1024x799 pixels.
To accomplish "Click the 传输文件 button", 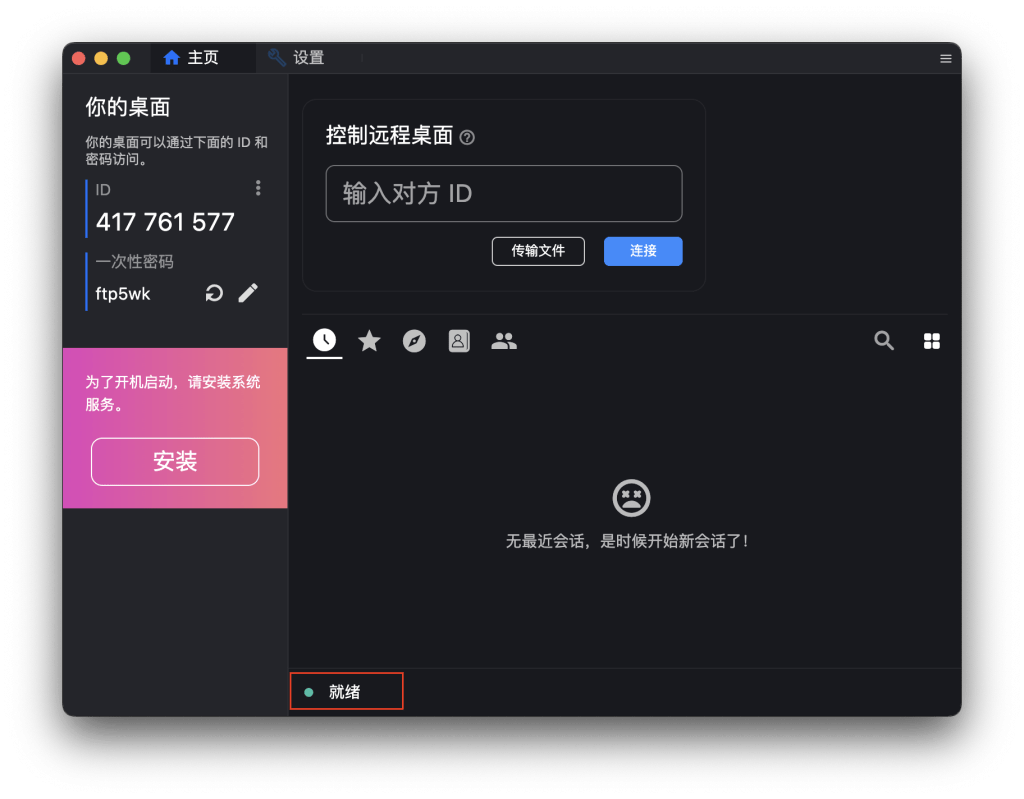I will click(538, 251).
